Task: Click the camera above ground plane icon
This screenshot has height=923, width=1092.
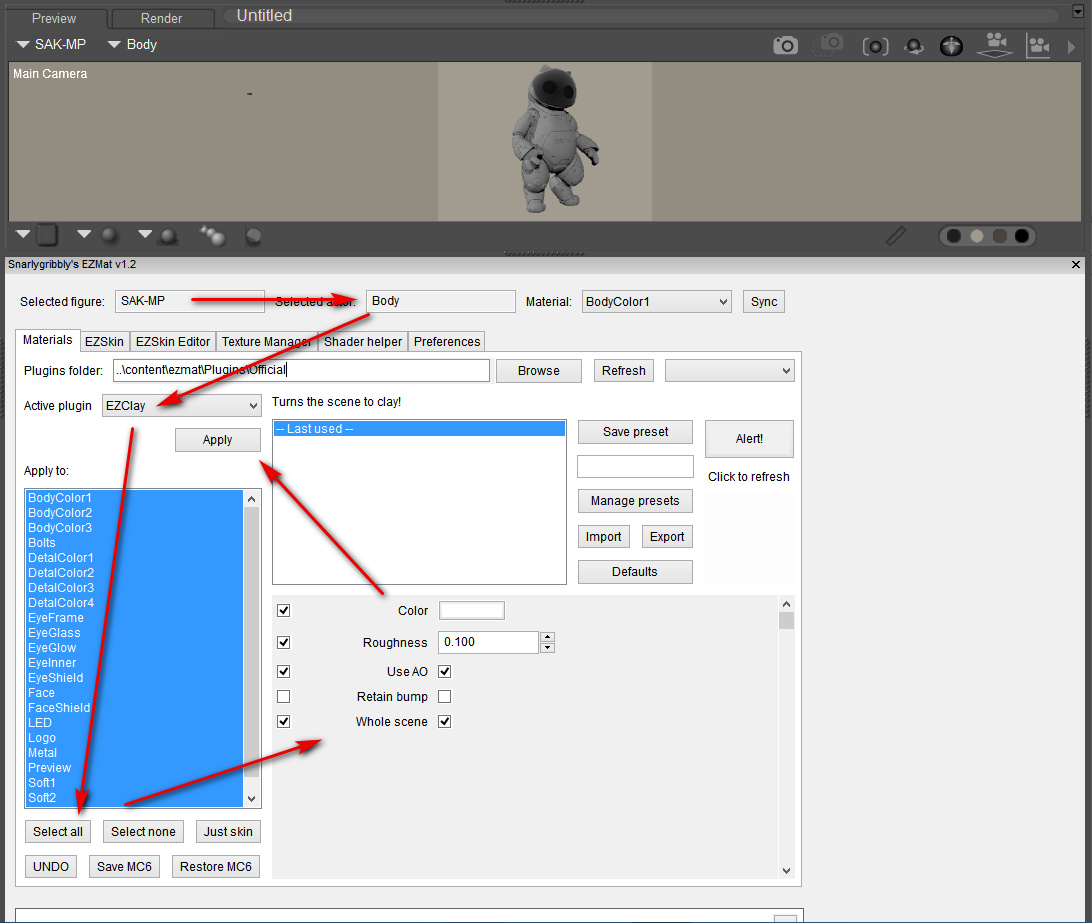Action: pos(994,45)
